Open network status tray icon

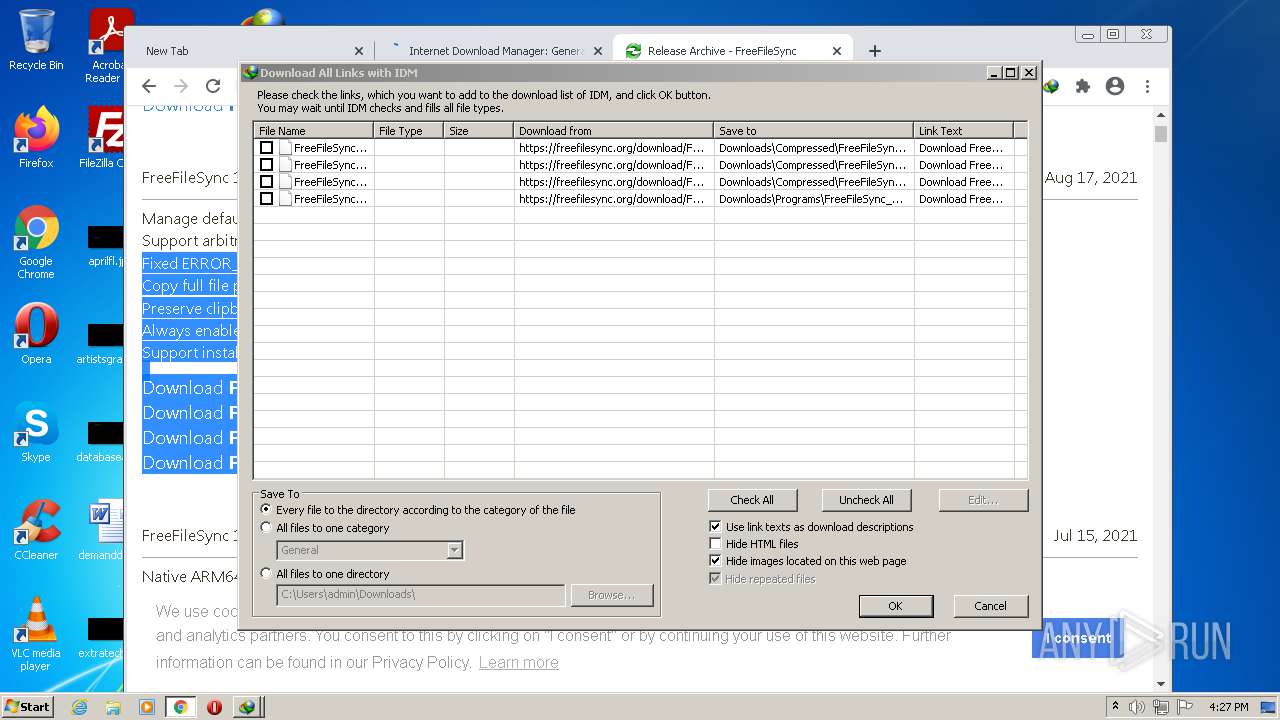point(1161,707)
